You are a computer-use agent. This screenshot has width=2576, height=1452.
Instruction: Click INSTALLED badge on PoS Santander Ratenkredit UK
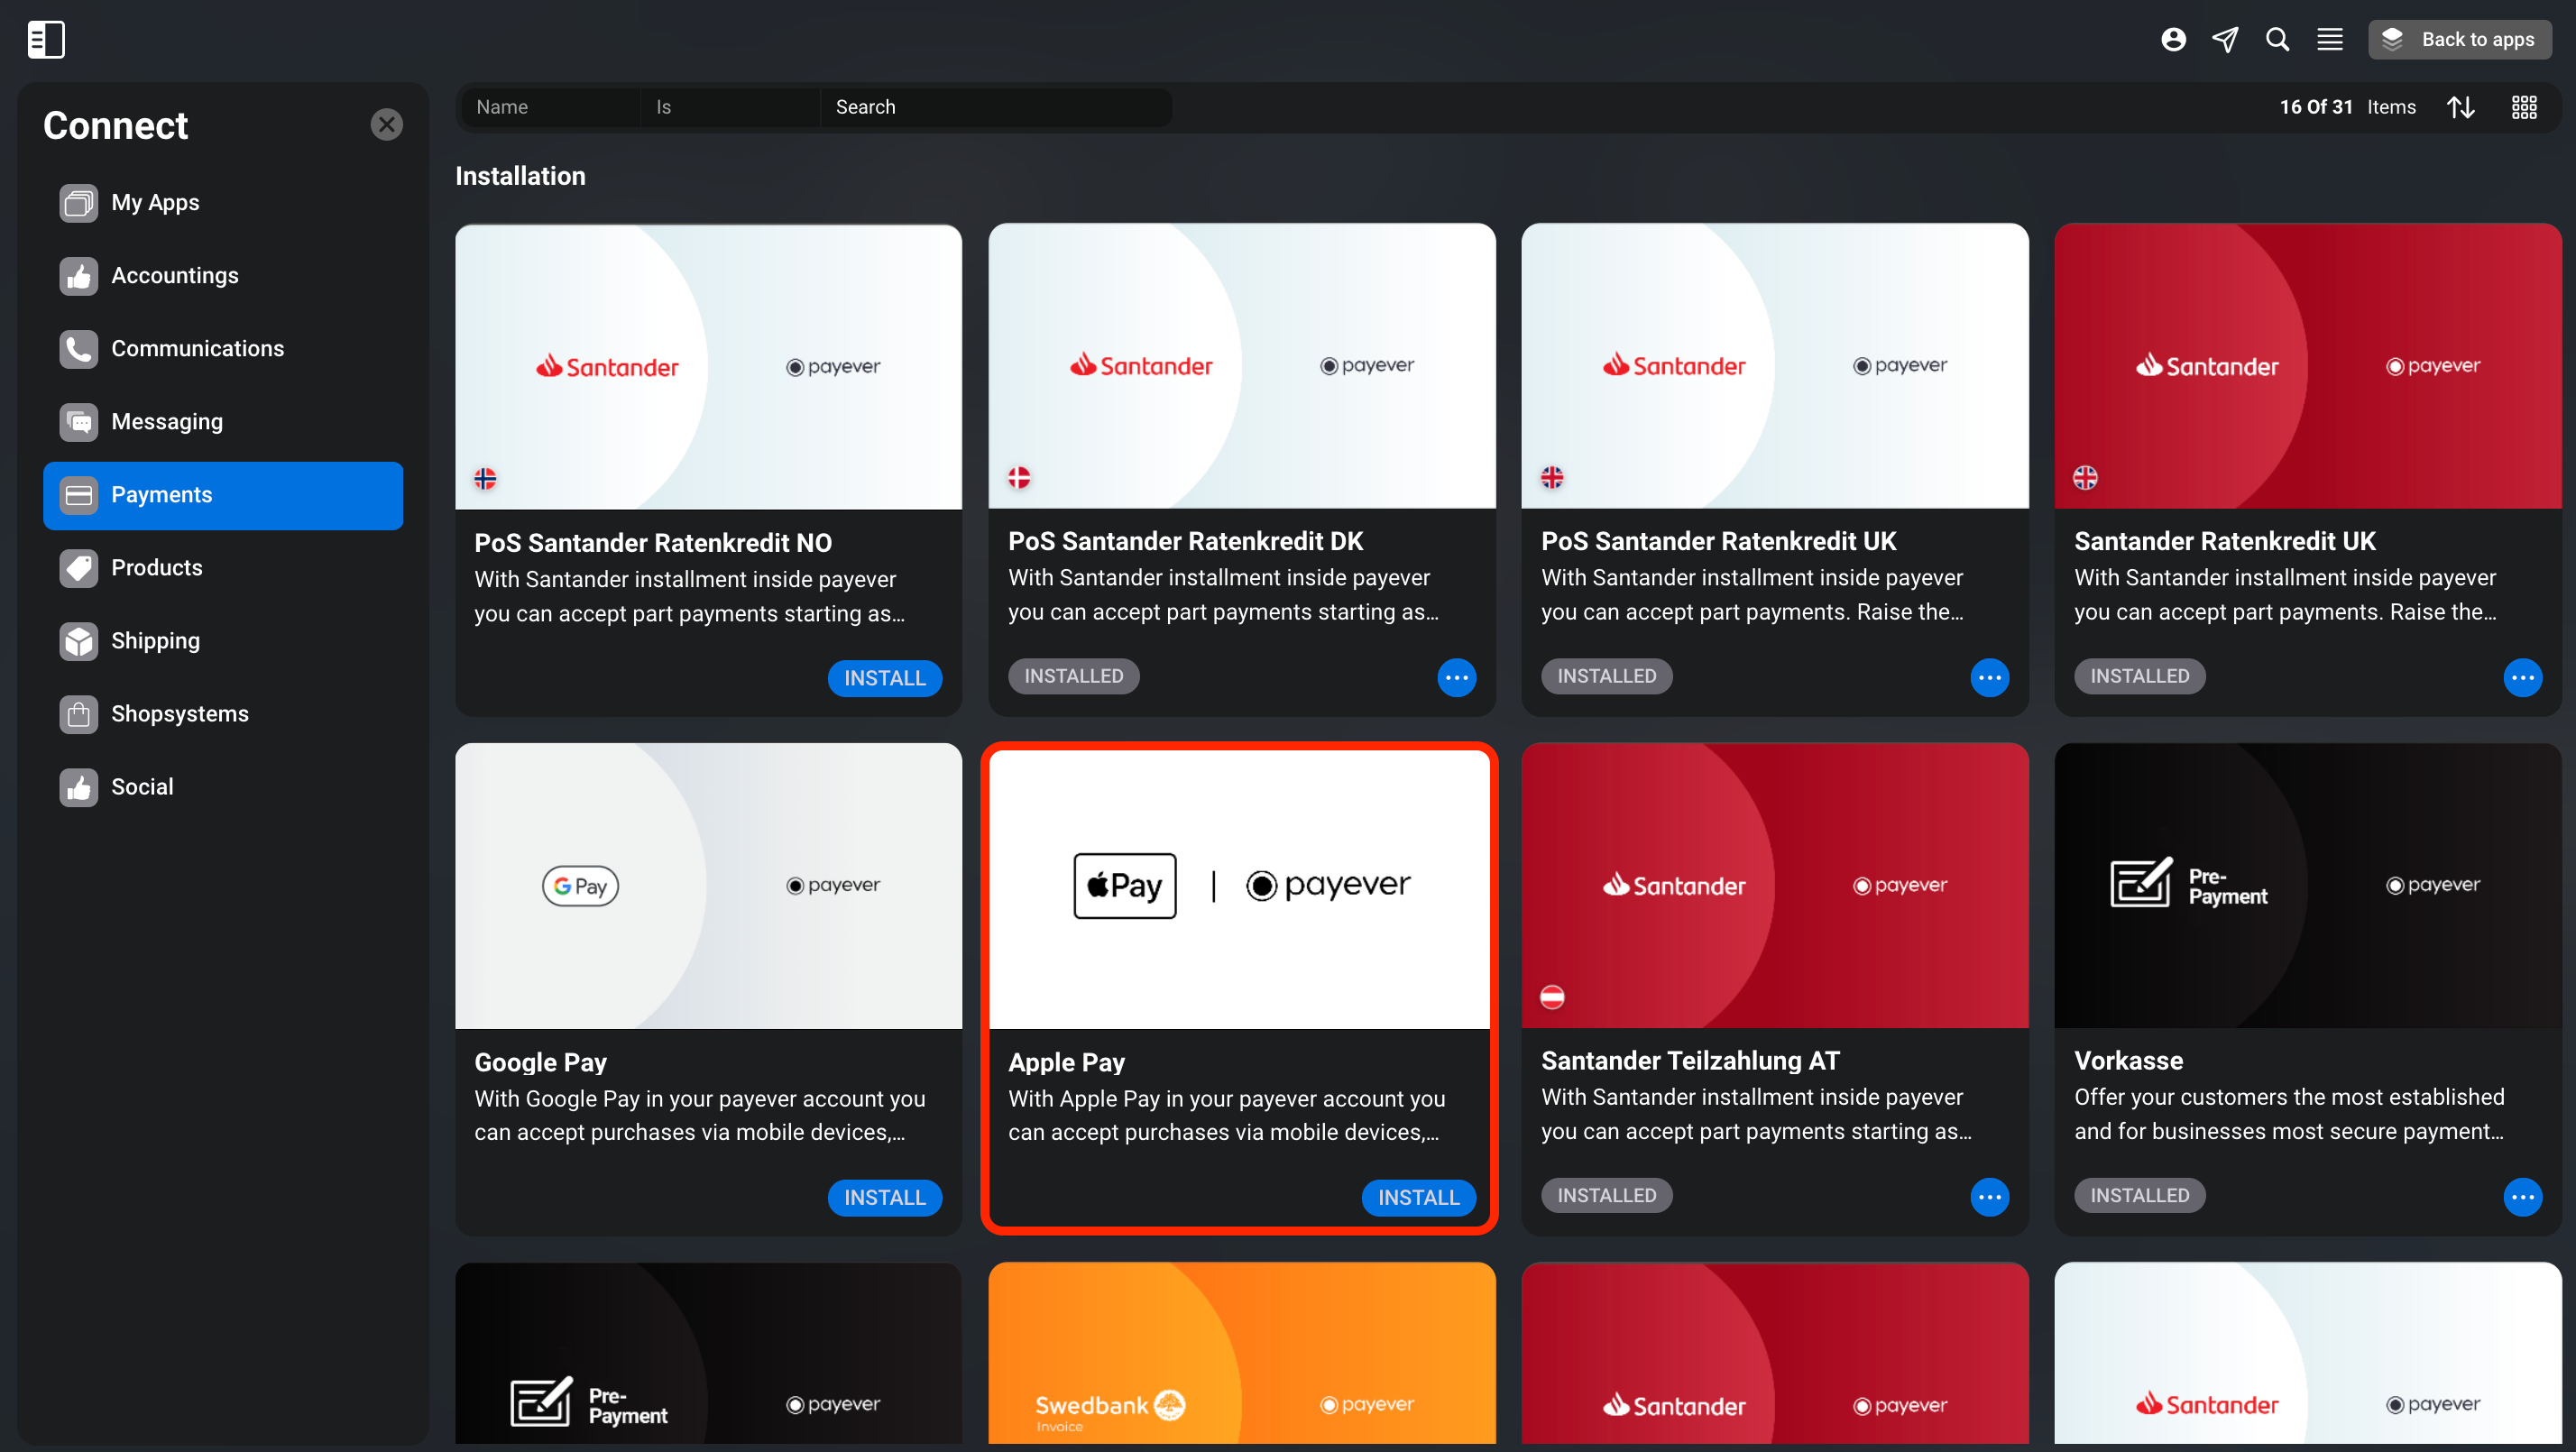[1606, 676]
